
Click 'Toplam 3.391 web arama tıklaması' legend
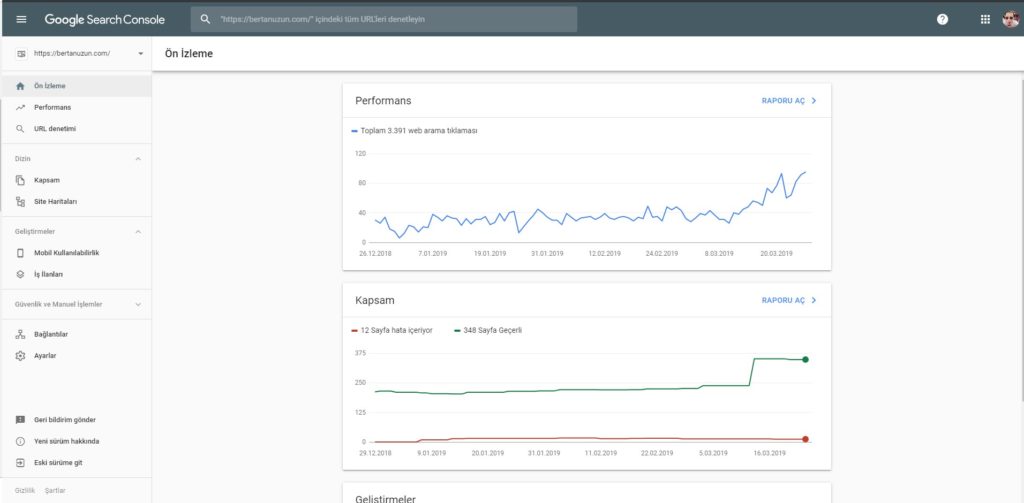[415, 131]
